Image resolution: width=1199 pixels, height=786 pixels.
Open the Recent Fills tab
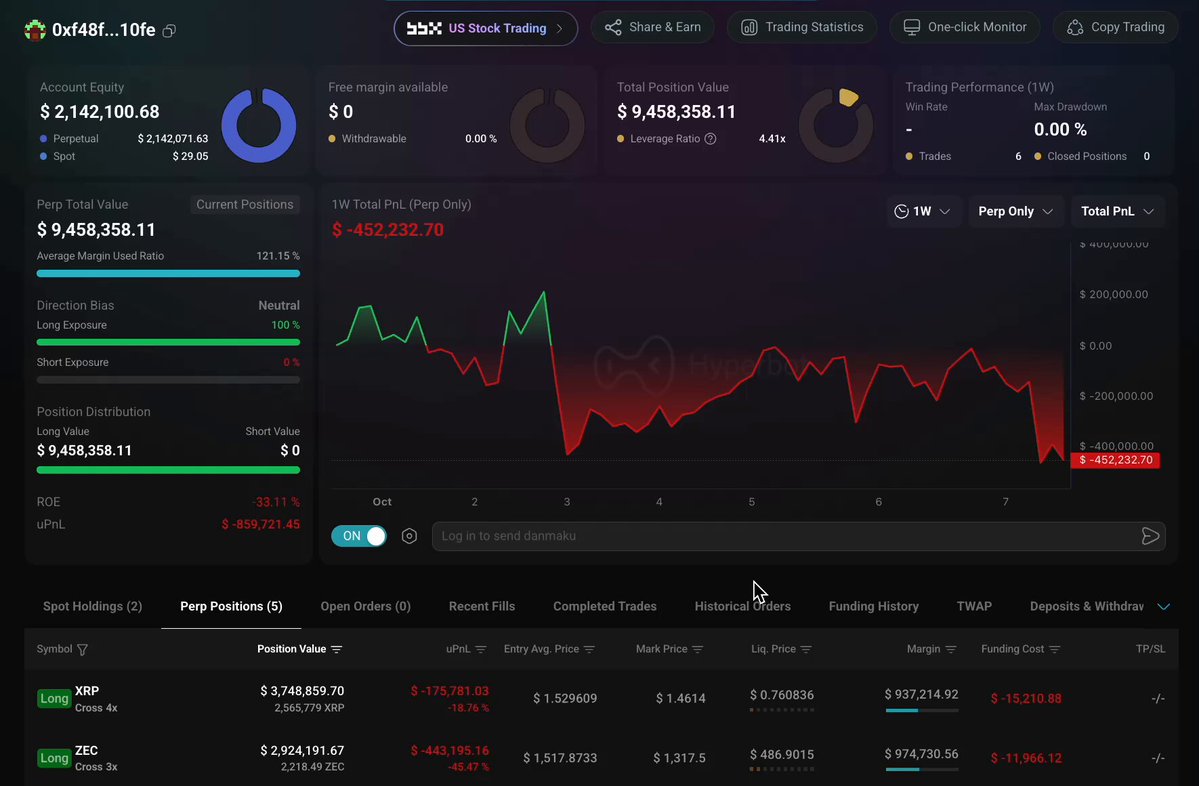tap(482, 606)
